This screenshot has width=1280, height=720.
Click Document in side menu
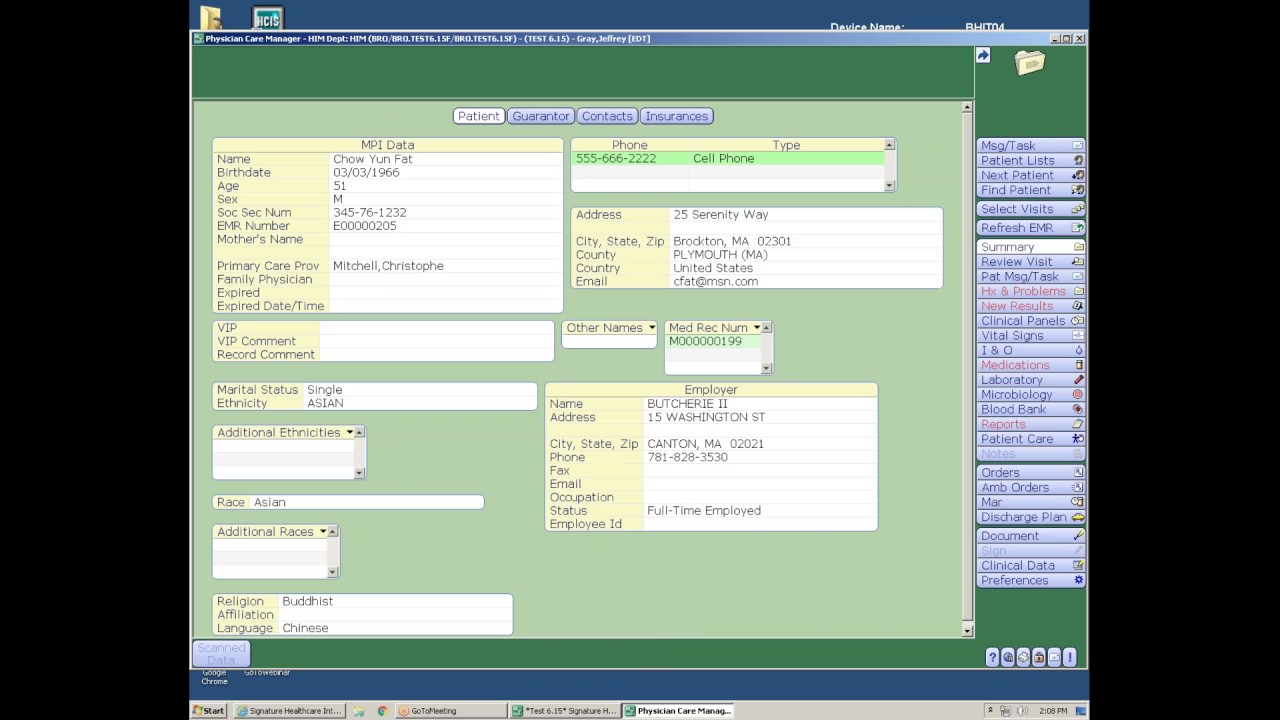click(1031, 536)
